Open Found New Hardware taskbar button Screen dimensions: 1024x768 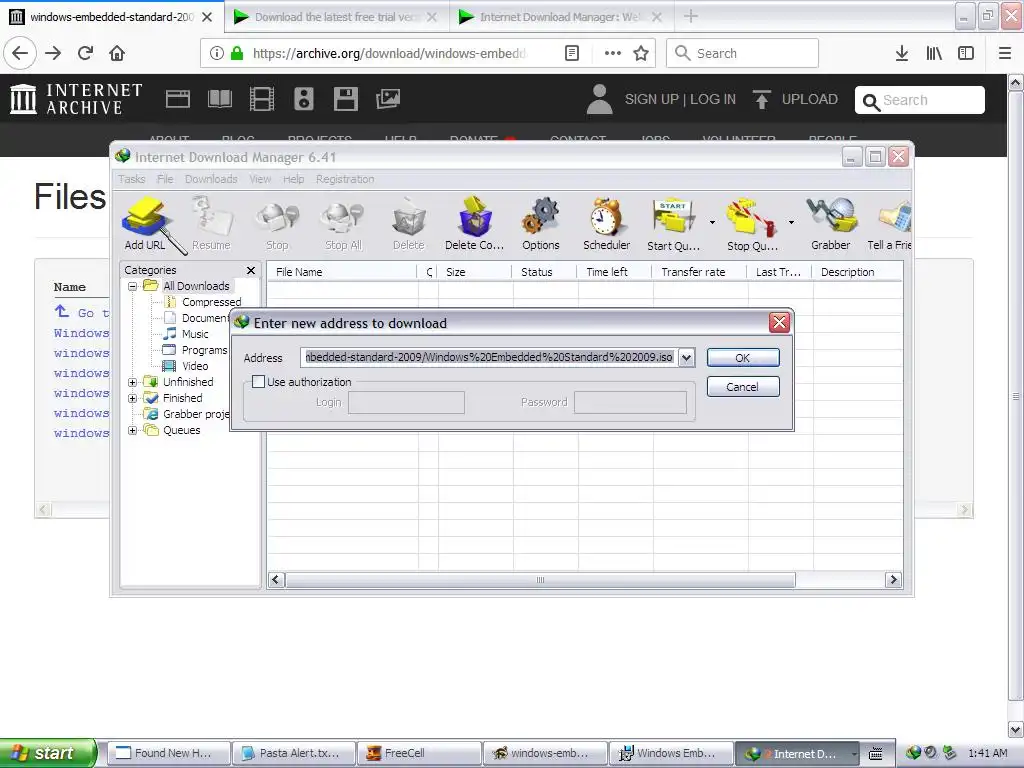(x=168, y=753)
